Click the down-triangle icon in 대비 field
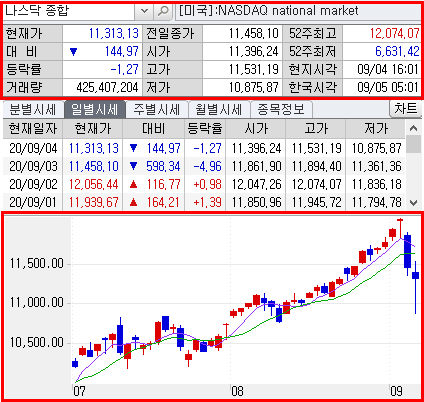This screenshot has height=402, width=424. coord(74,52)
